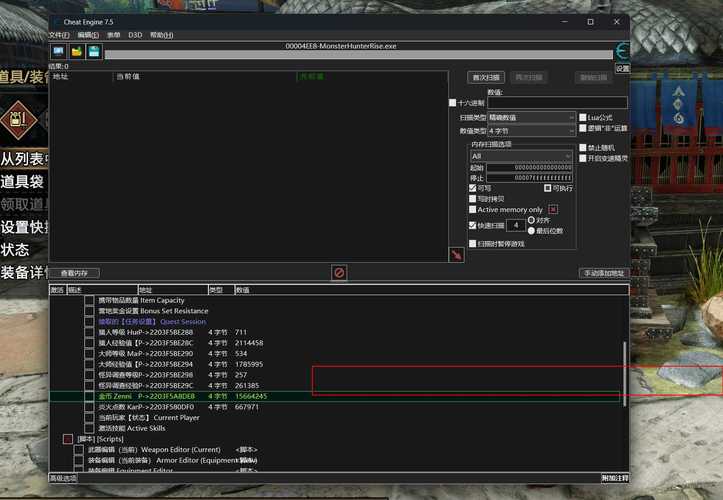Open the All memory region dropdown
This screenshot has width=723, height=500.
coord(521,156)
